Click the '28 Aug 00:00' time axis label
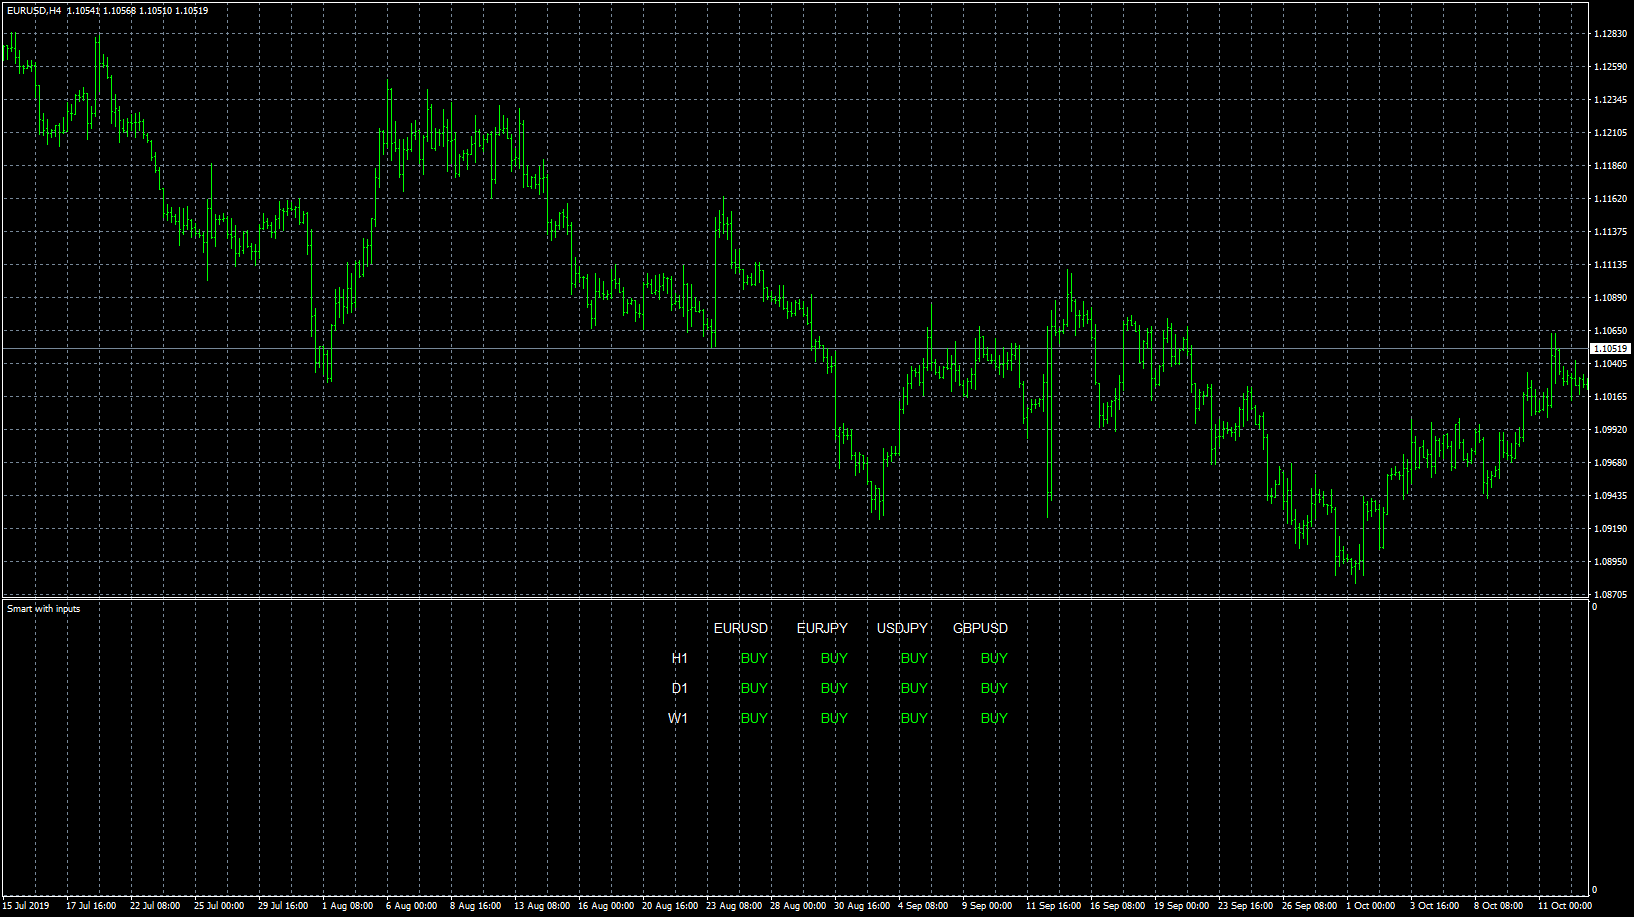1634x917 pixels. pos(798,906)
